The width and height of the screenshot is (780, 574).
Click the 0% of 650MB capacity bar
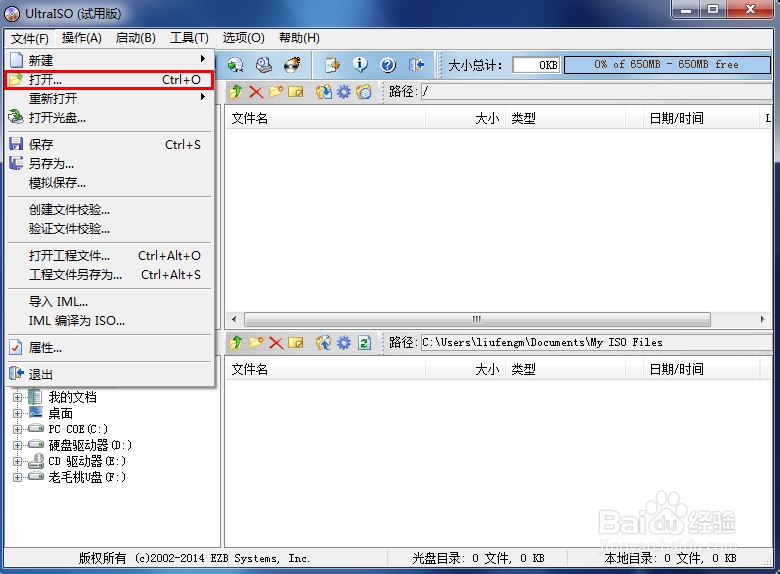pyautogui.click(x=667, y=65)
